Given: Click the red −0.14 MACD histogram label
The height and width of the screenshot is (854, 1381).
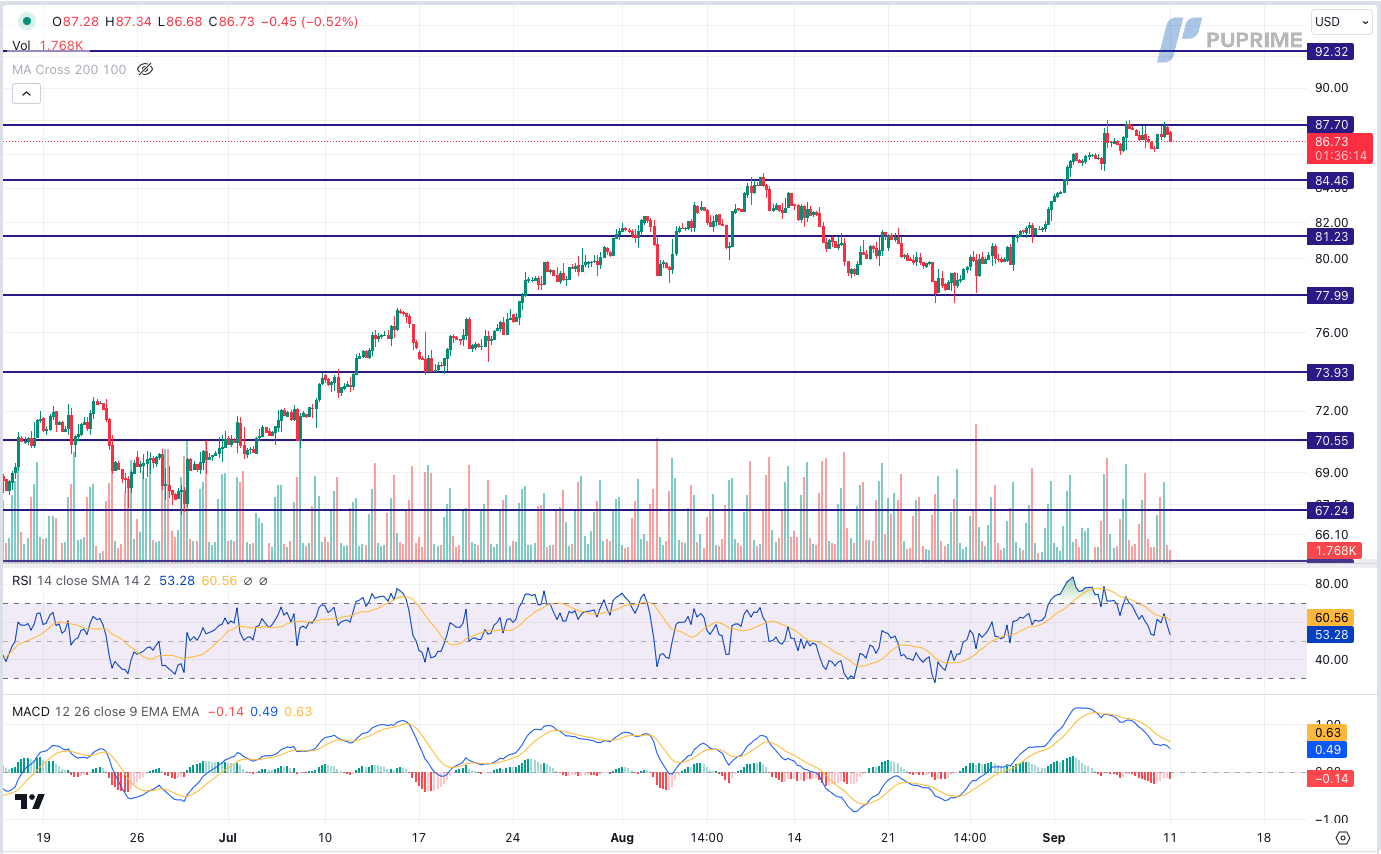Looking at the screenshot, I should pos(1331,779).
